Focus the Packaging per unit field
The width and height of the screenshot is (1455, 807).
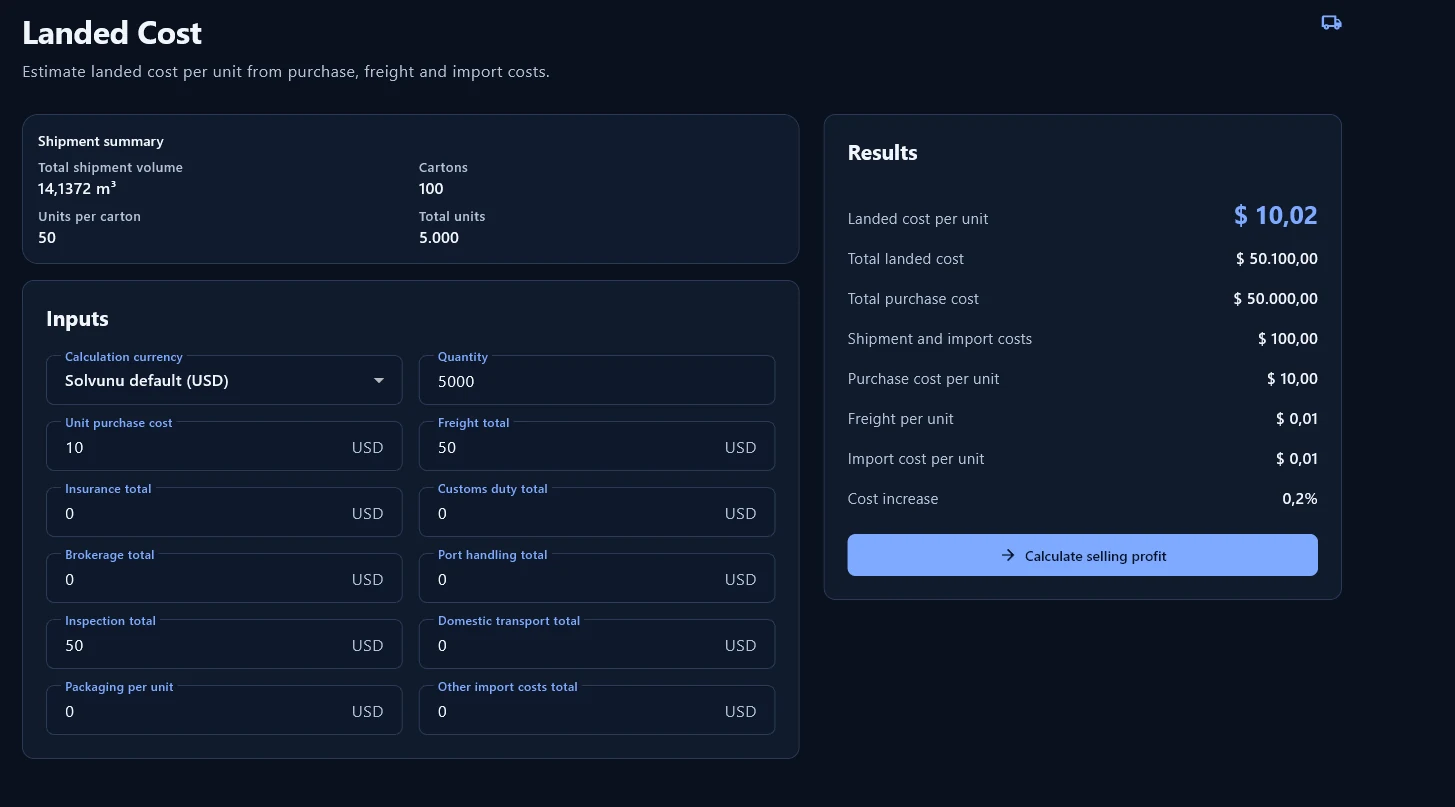click(x=224, y=710)
